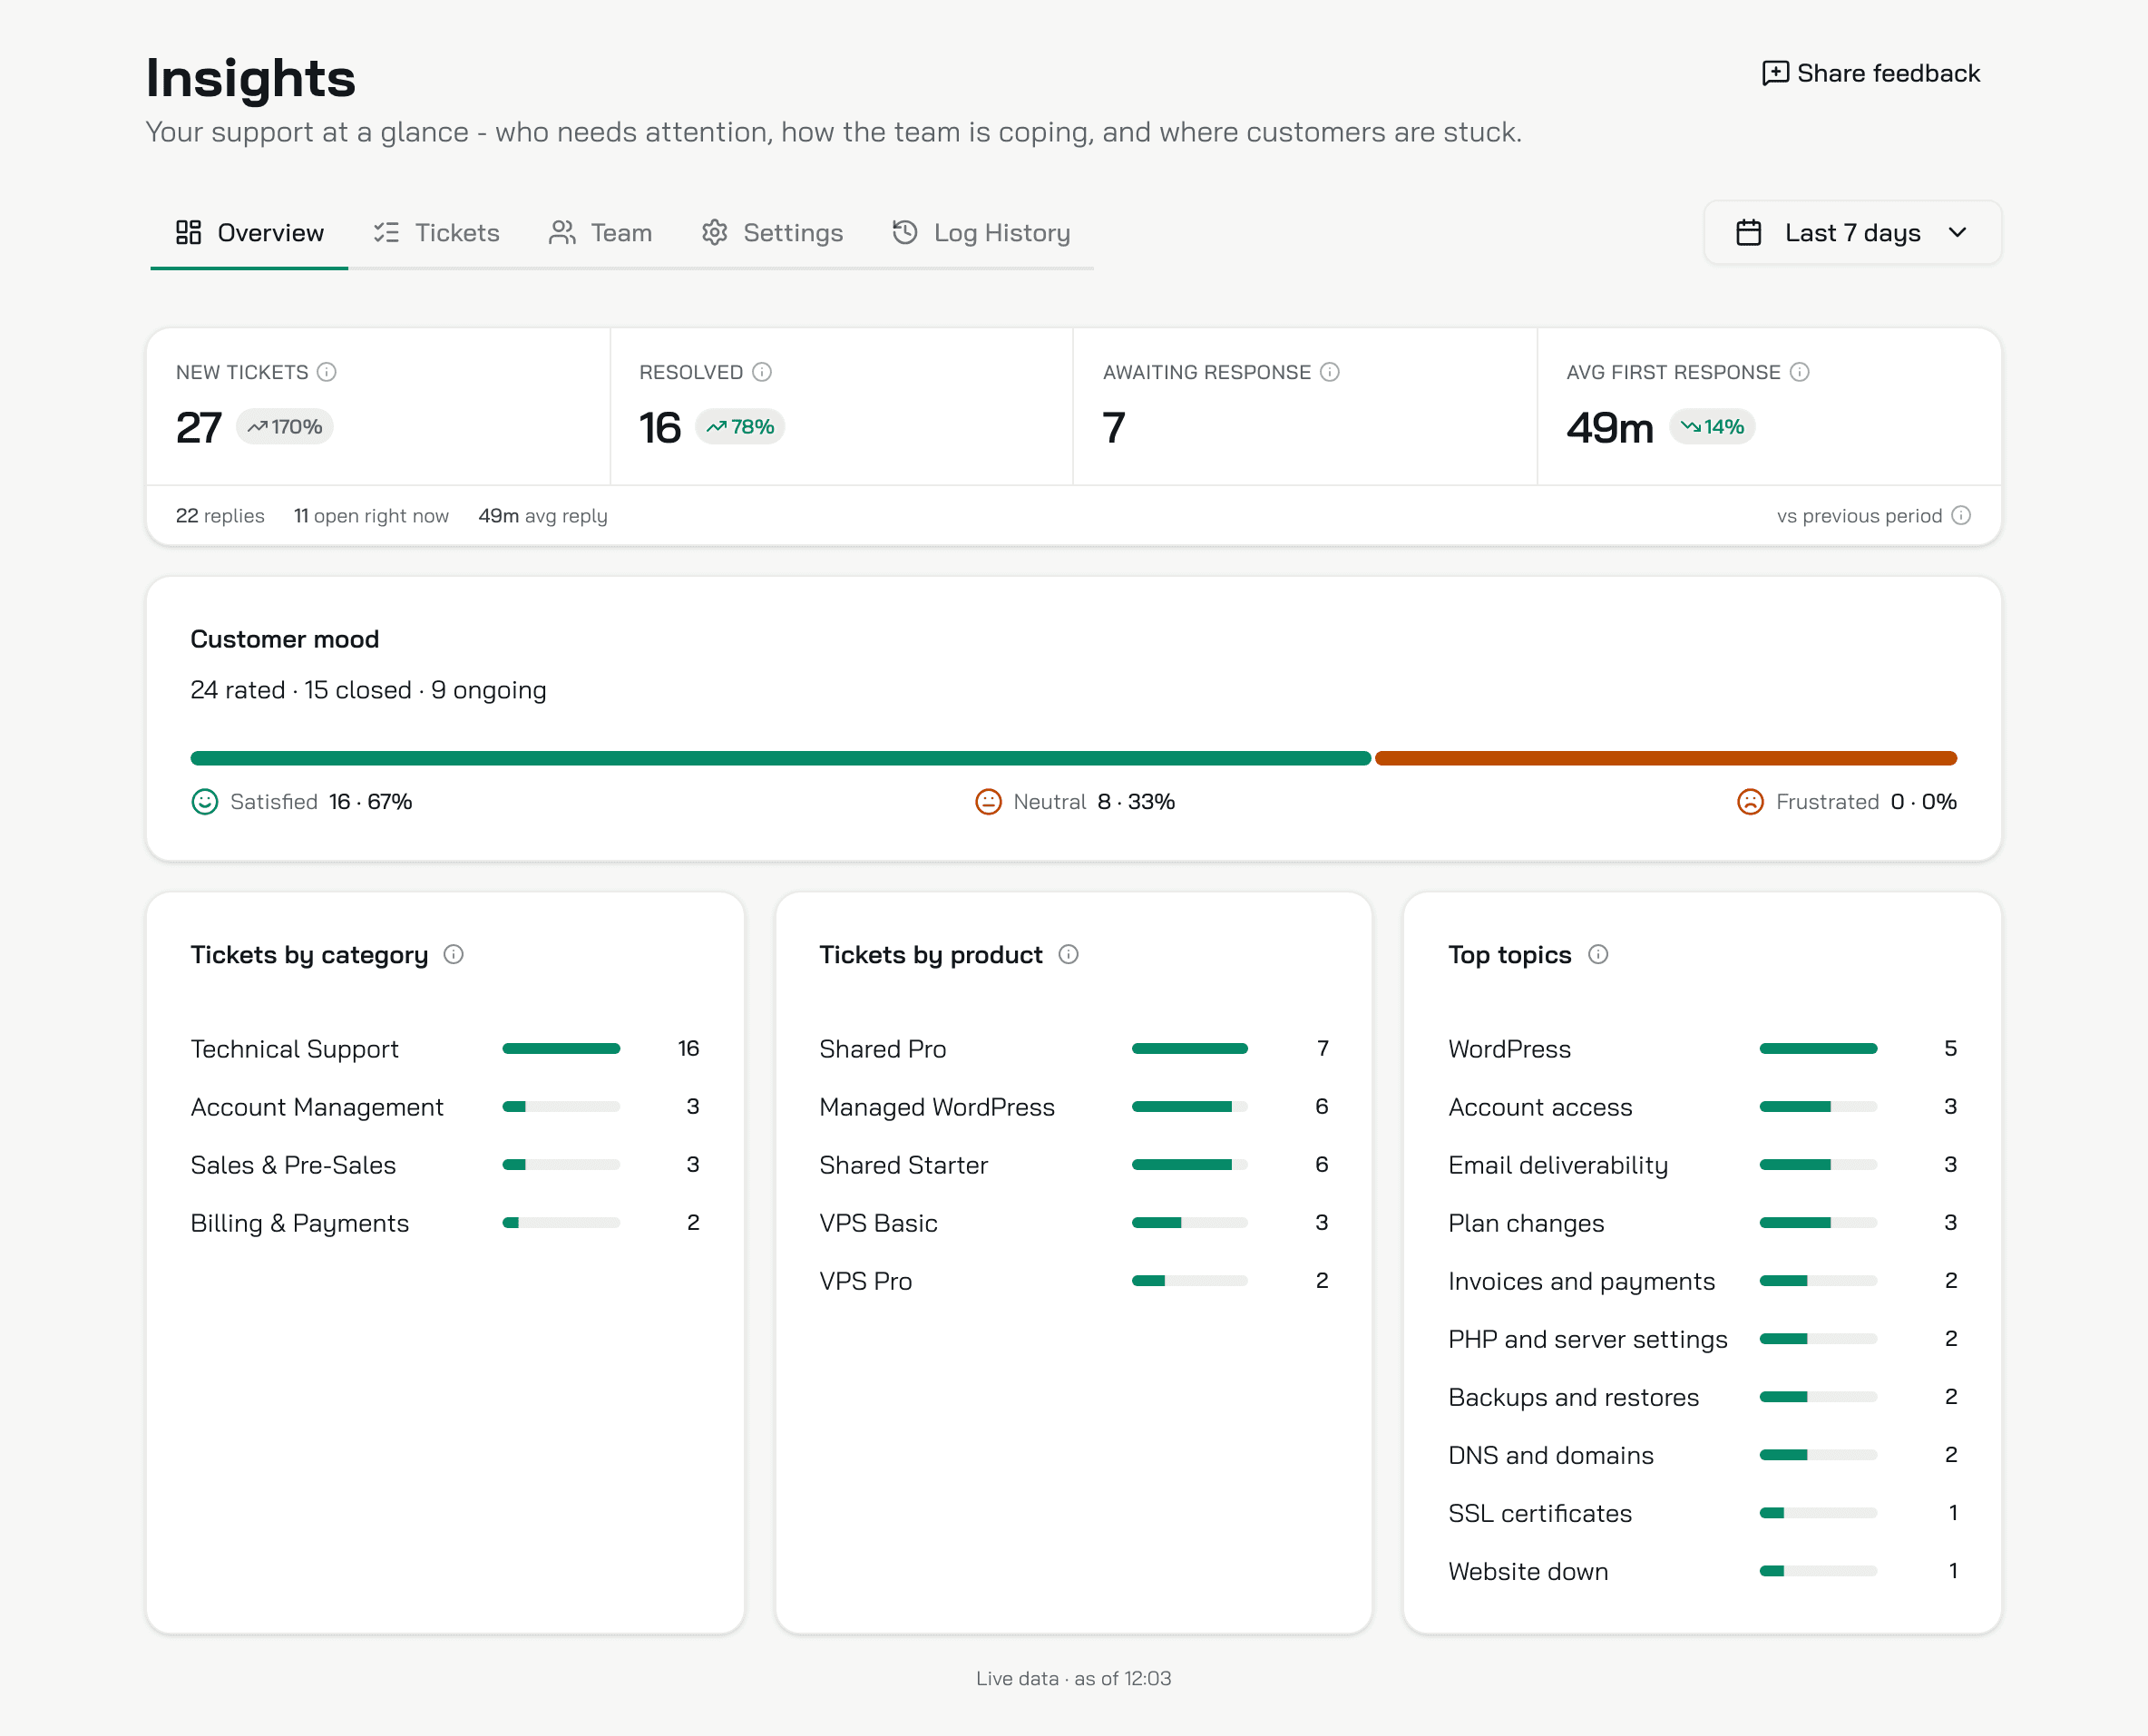Click the VPS Basic product label
2148x1736 pixels.
coord(878,1223)
